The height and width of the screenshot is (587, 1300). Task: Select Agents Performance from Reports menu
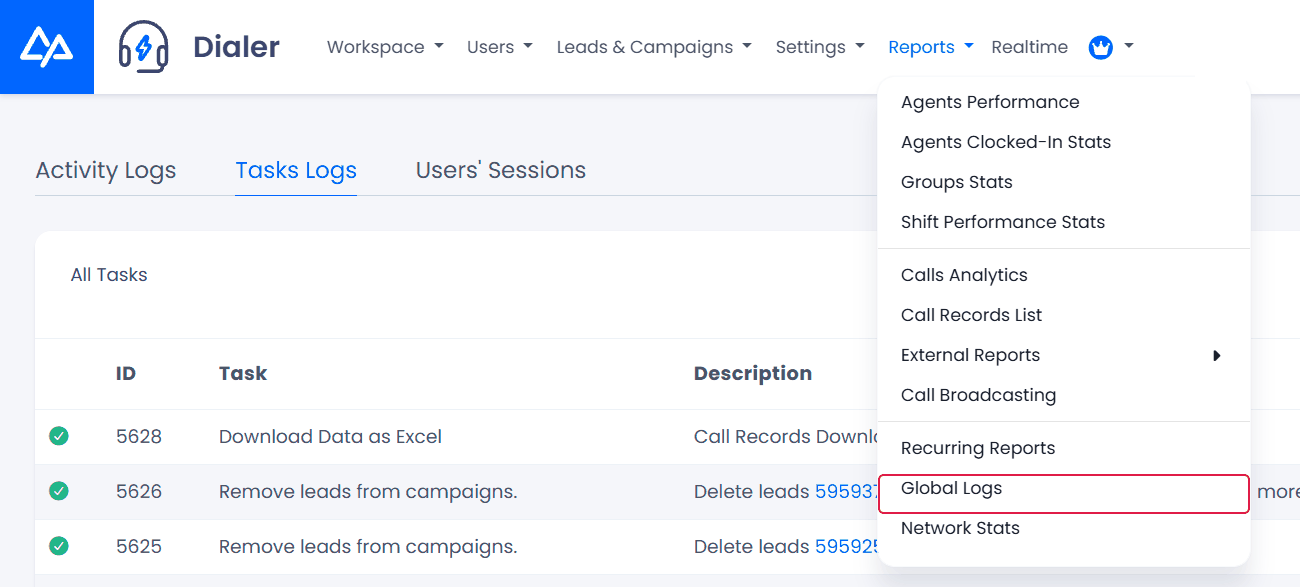tap(1064, 102)
